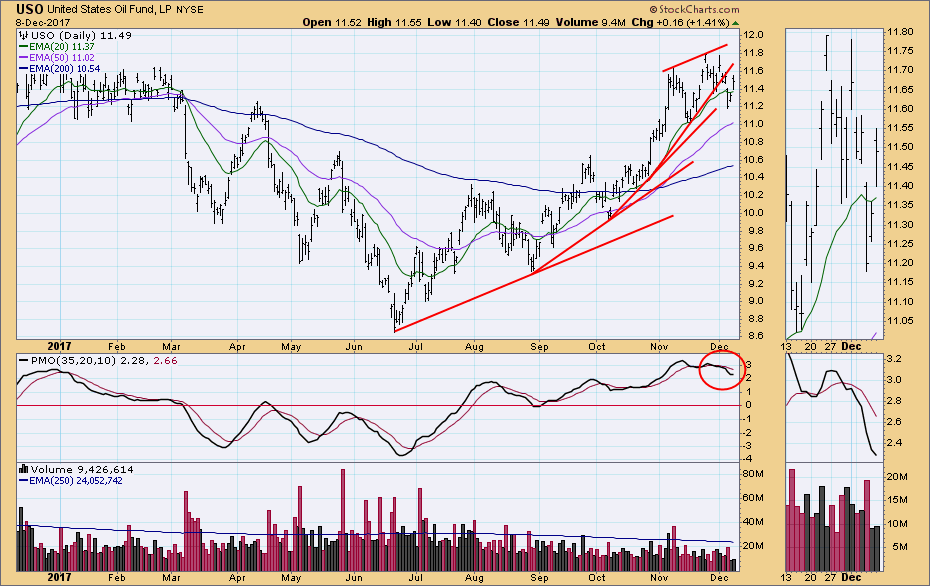Image resolution: width=930 pixels, height=586 pixels.
Task: Click the 5M label on the zoomed volume axis
Action: pyautogui.click(x=899, y=547)
